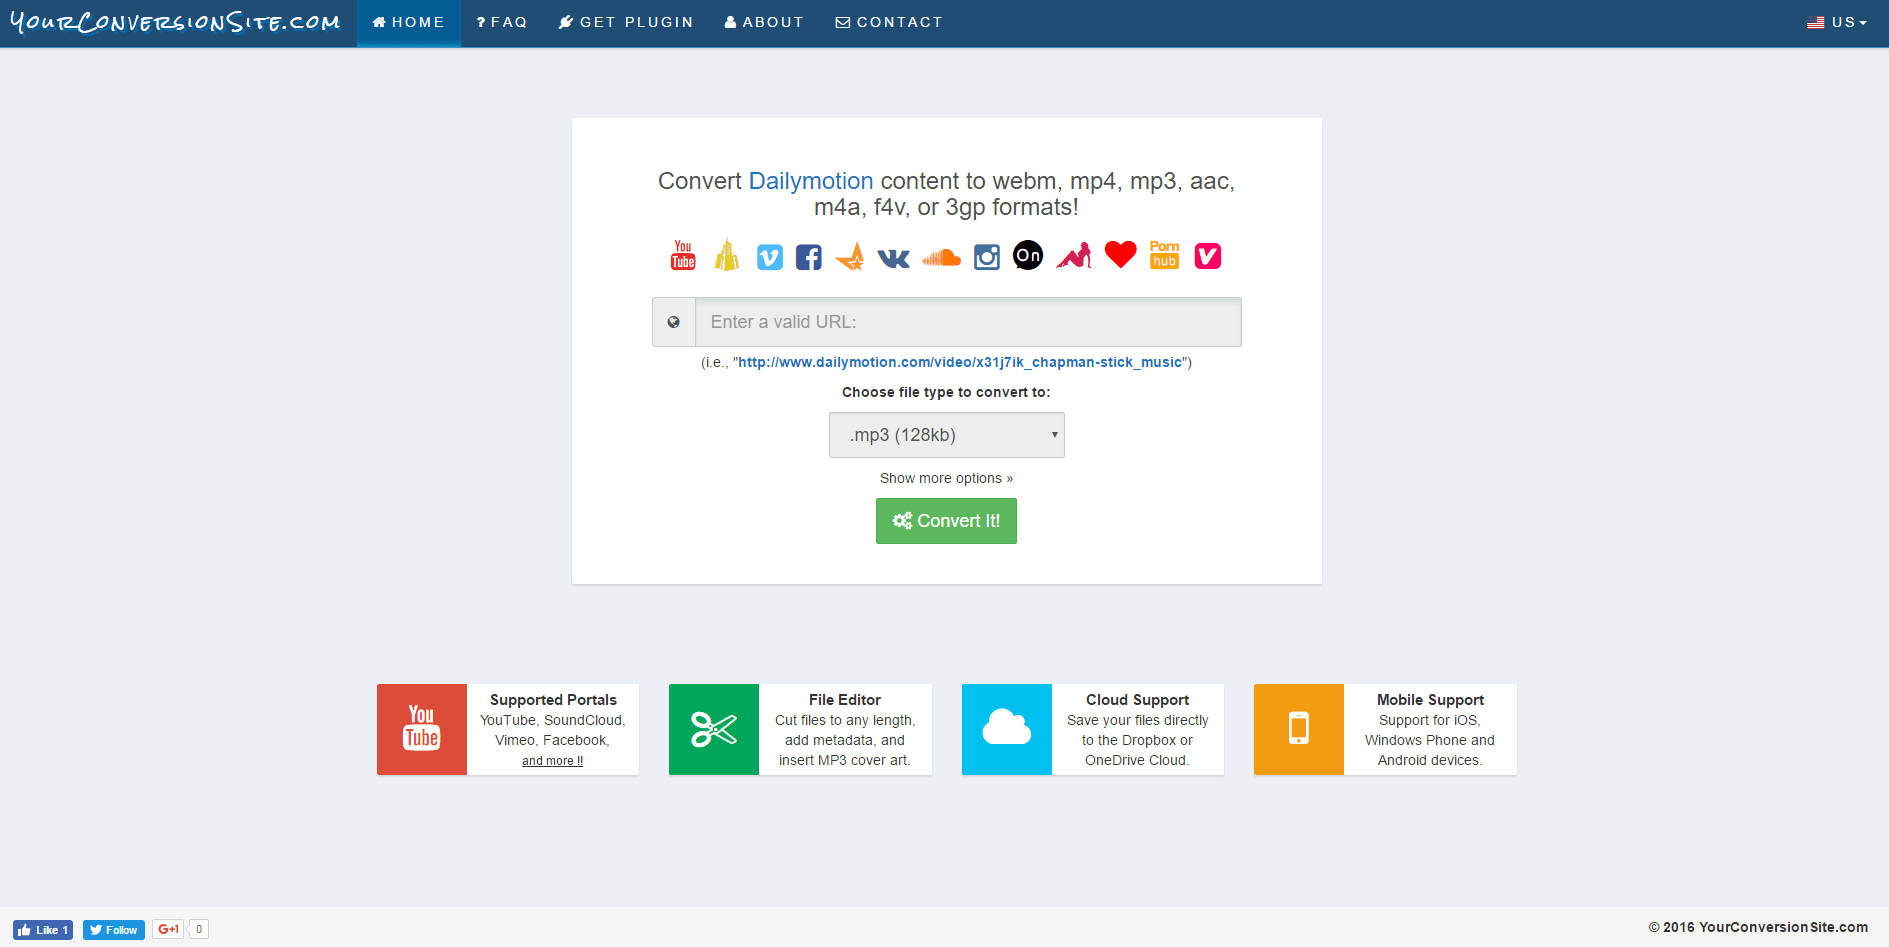This screenshot has height=947, width=1889.
Task: Click the Facebook icon in the portal row
Action: coord(809,258)
